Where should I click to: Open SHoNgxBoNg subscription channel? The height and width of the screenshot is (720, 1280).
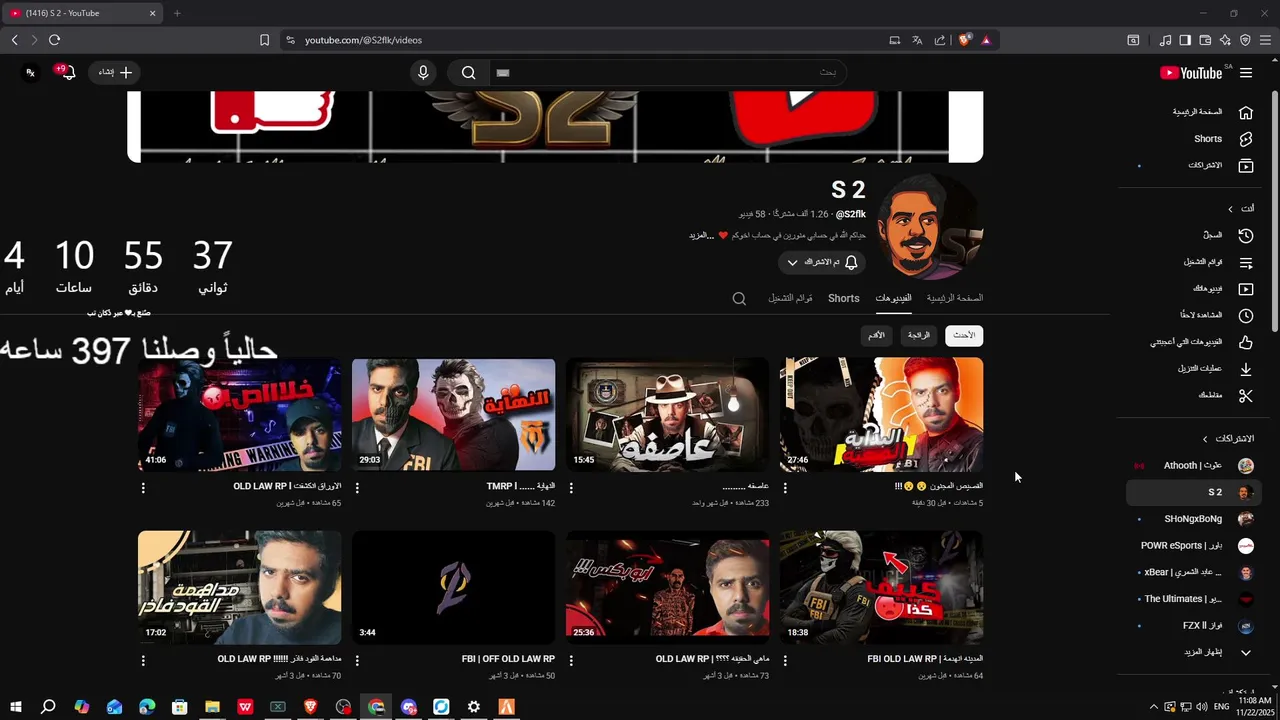pyautogui.click(x=1194, y=519)
